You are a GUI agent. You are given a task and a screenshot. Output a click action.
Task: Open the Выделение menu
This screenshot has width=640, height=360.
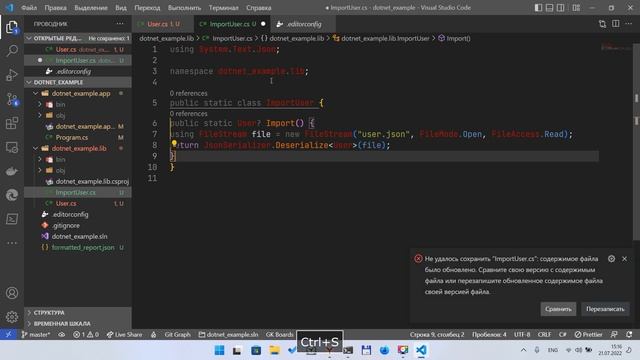pyautogui.click(x=91, y=7)
